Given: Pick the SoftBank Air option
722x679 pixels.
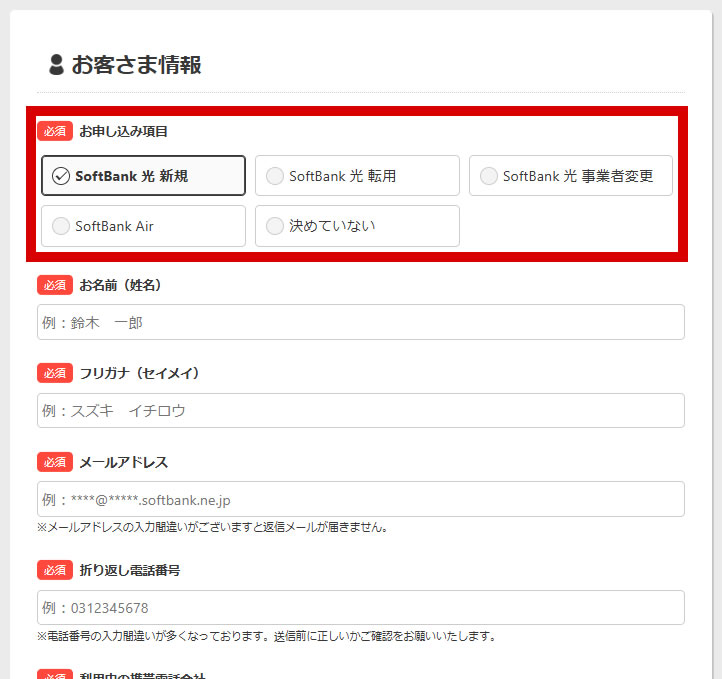Looking at the screenshot, I should click(143, 226).
